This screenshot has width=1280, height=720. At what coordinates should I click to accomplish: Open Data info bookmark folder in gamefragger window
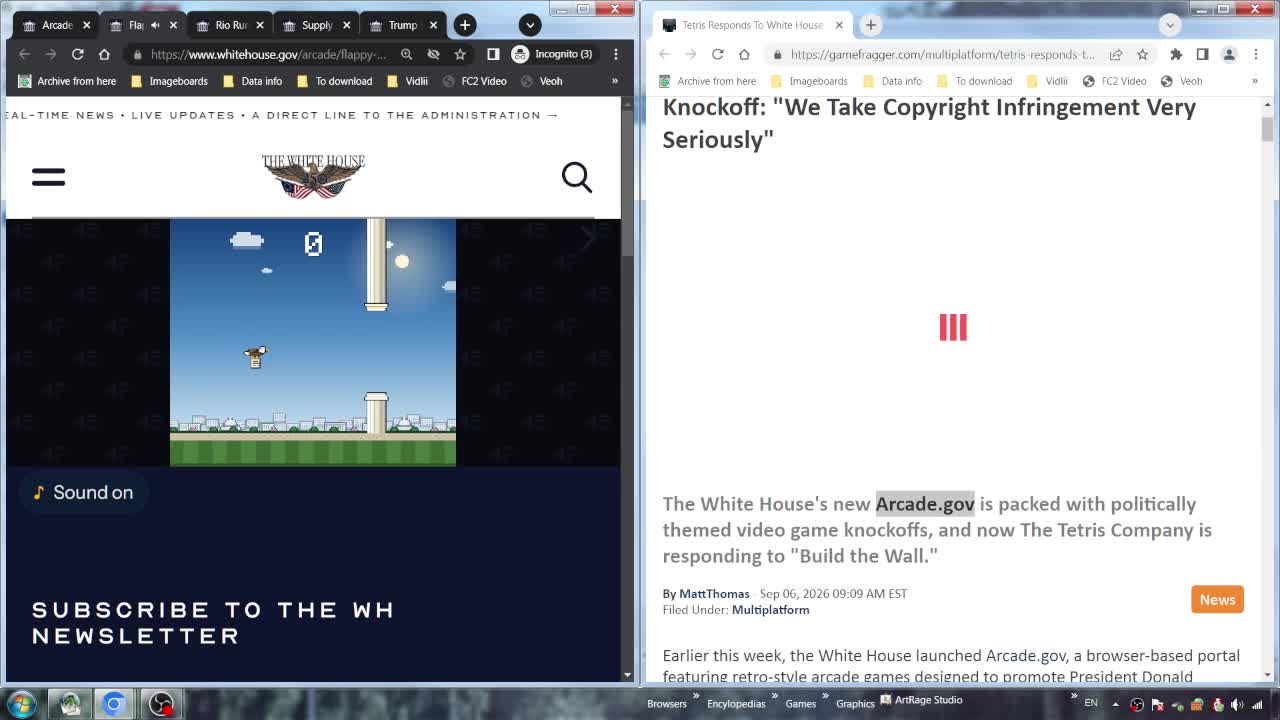[x=892, y=81]
